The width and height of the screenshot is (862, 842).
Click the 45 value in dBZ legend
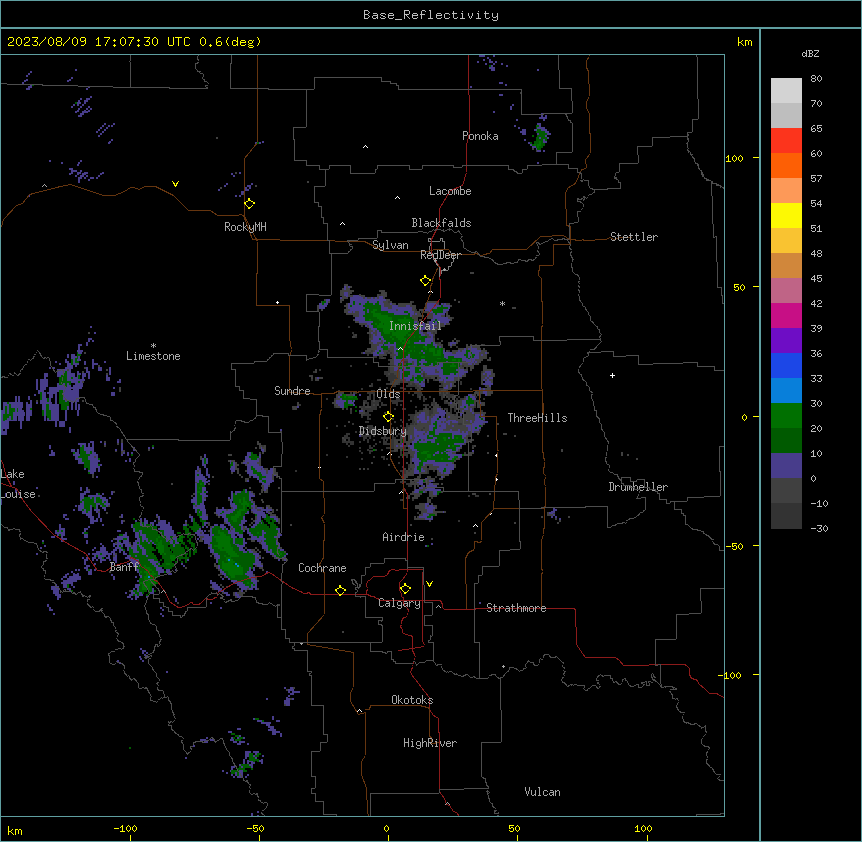click(816, 279)
